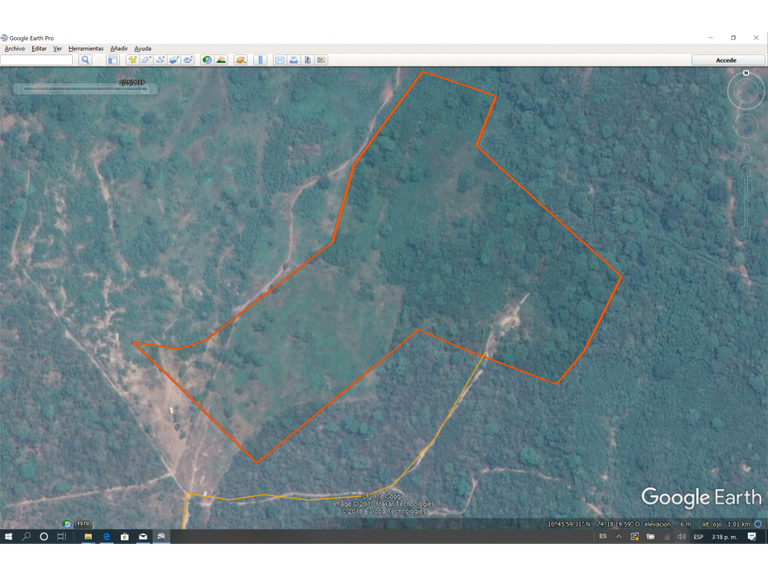This screenshot has height=576, width=768.
Task: Toggle historical imagery clock button
Action: coord(207,60)
